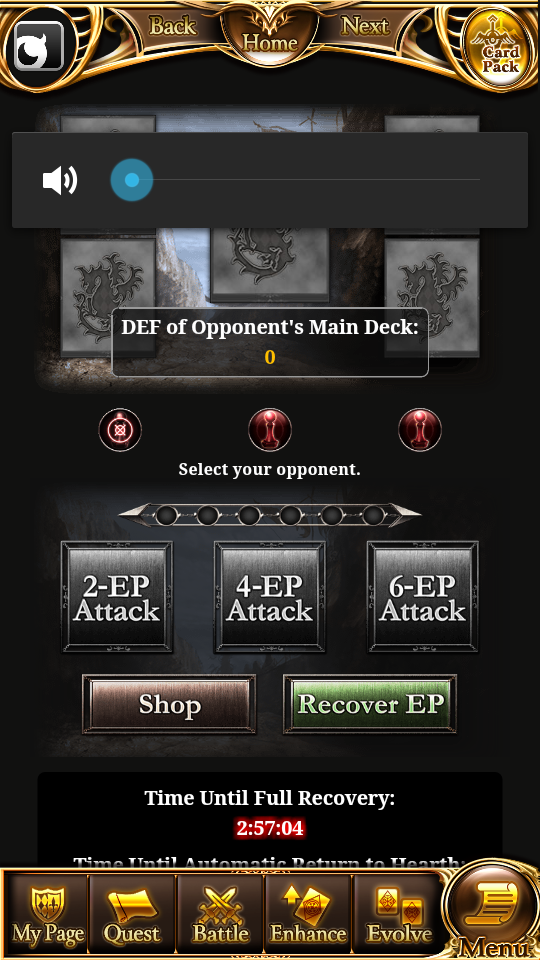Select the right red pawn opponent icon

click(420, 430)
